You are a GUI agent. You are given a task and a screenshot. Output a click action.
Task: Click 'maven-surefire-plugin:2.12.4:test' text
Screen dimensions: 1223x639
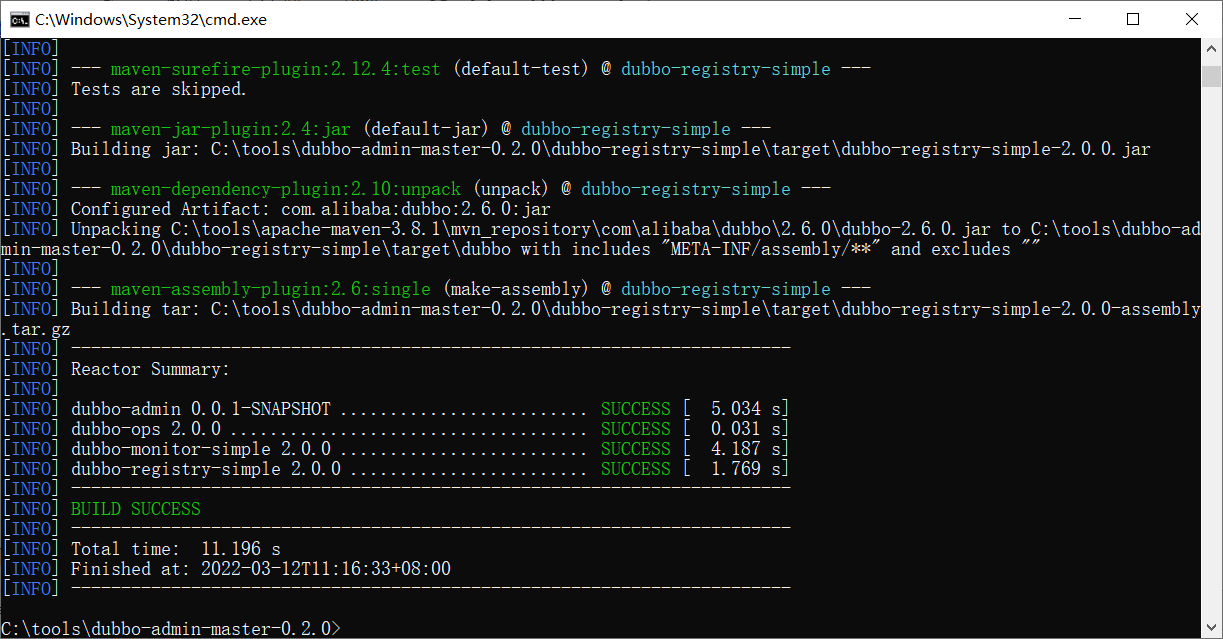pyautogui.click(x=275, y=69)
